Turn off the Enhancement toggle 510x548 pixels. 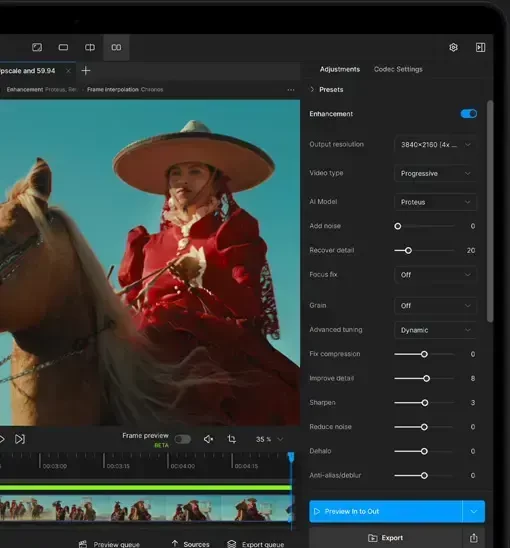pyautogui.click(x=469, y=114)
